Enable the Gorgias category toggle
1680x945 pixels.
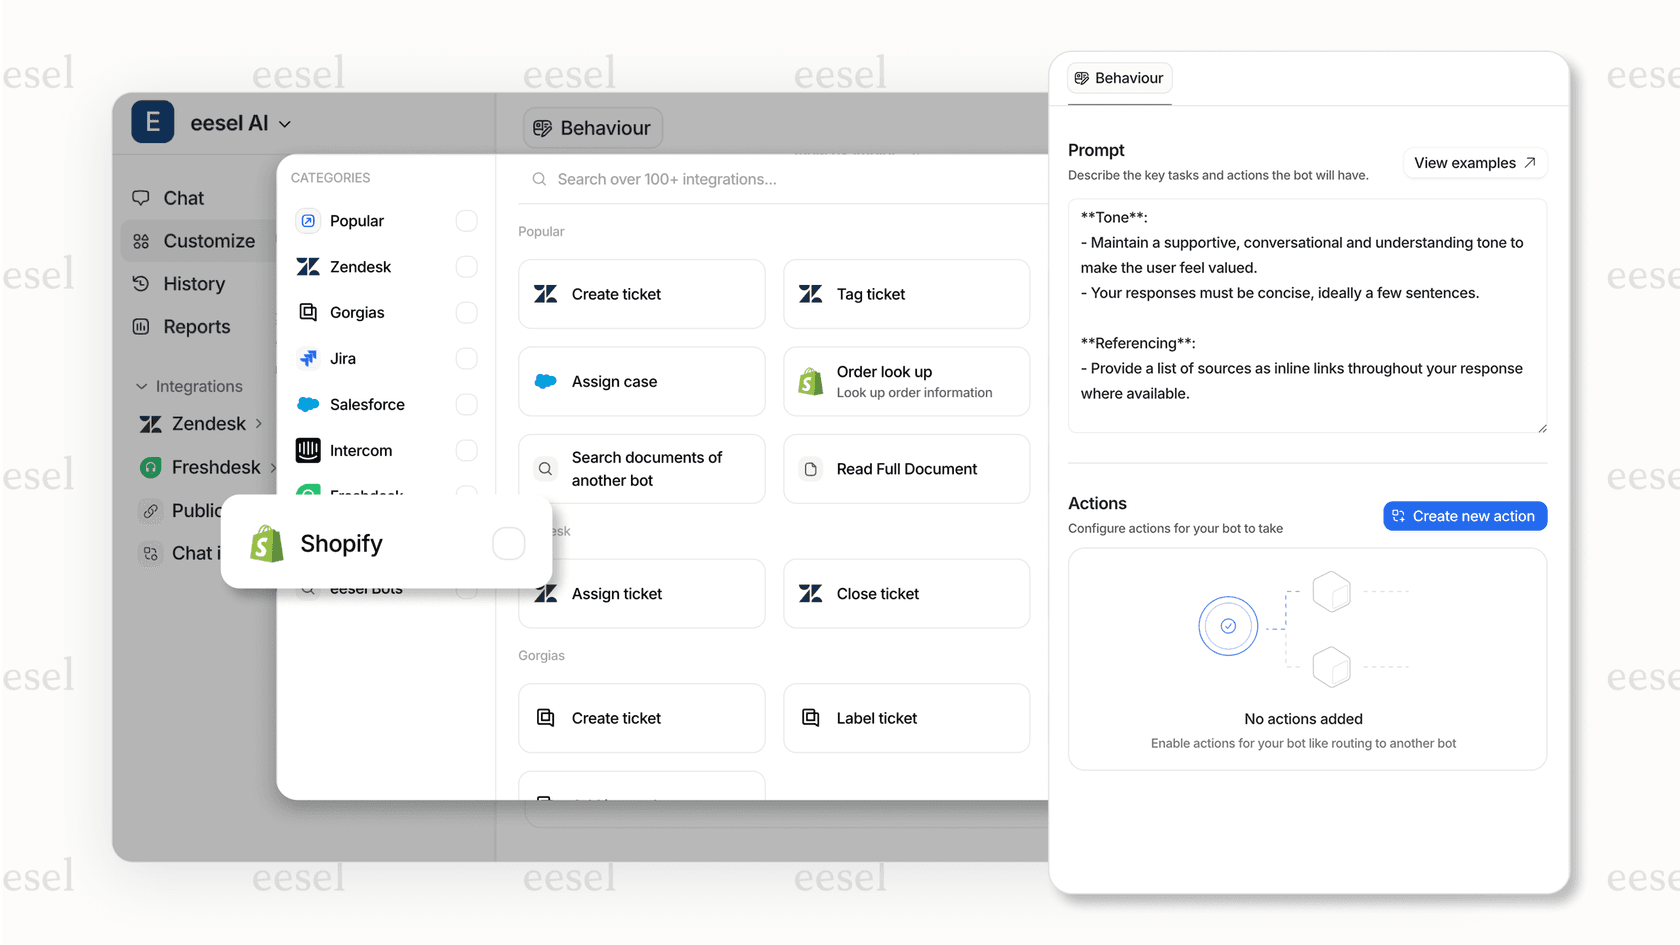click(x=466, y=312)
